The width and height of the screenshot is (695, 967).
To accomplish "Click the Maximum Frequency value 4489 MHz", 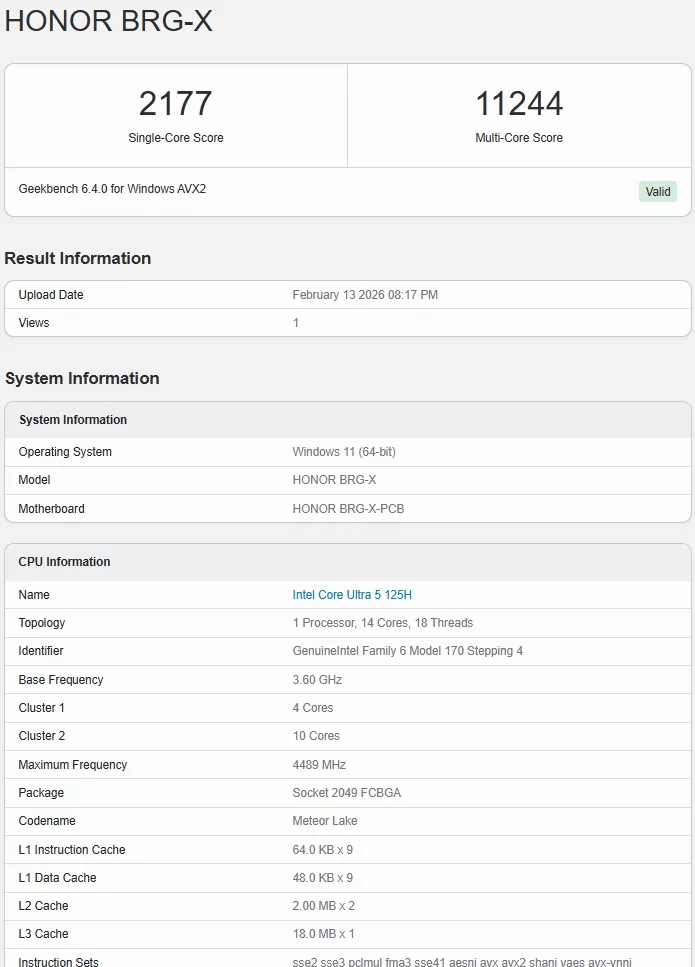I will [319, 765].
